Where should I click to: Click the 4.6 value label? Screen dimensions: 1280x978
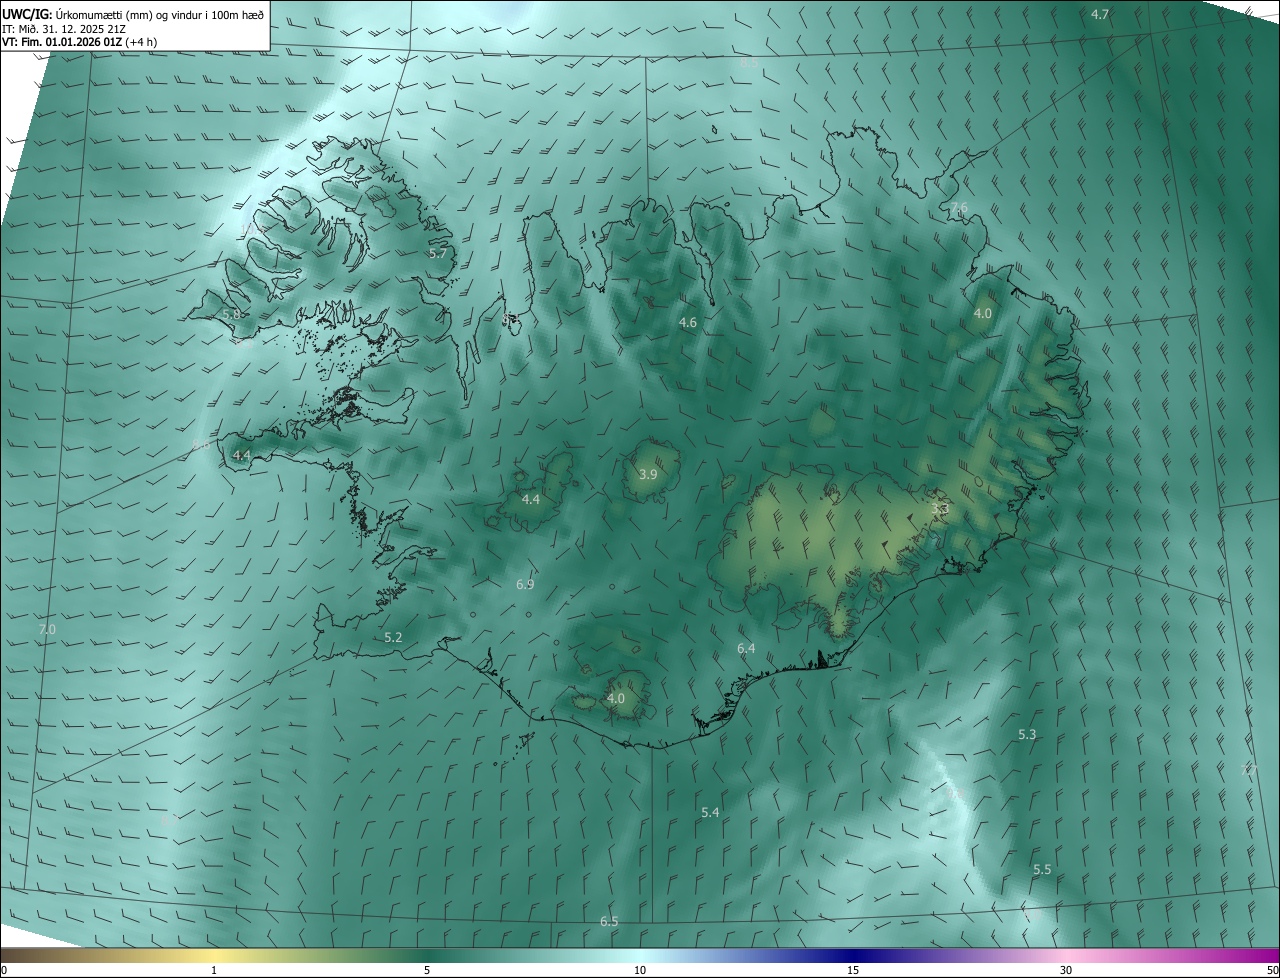click(x=688, y=322)
